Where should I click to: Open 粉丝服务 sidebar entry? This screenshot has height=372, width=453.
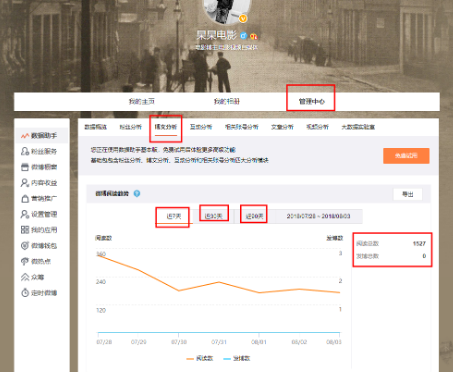pyautogui.click(x=39, y=151)
